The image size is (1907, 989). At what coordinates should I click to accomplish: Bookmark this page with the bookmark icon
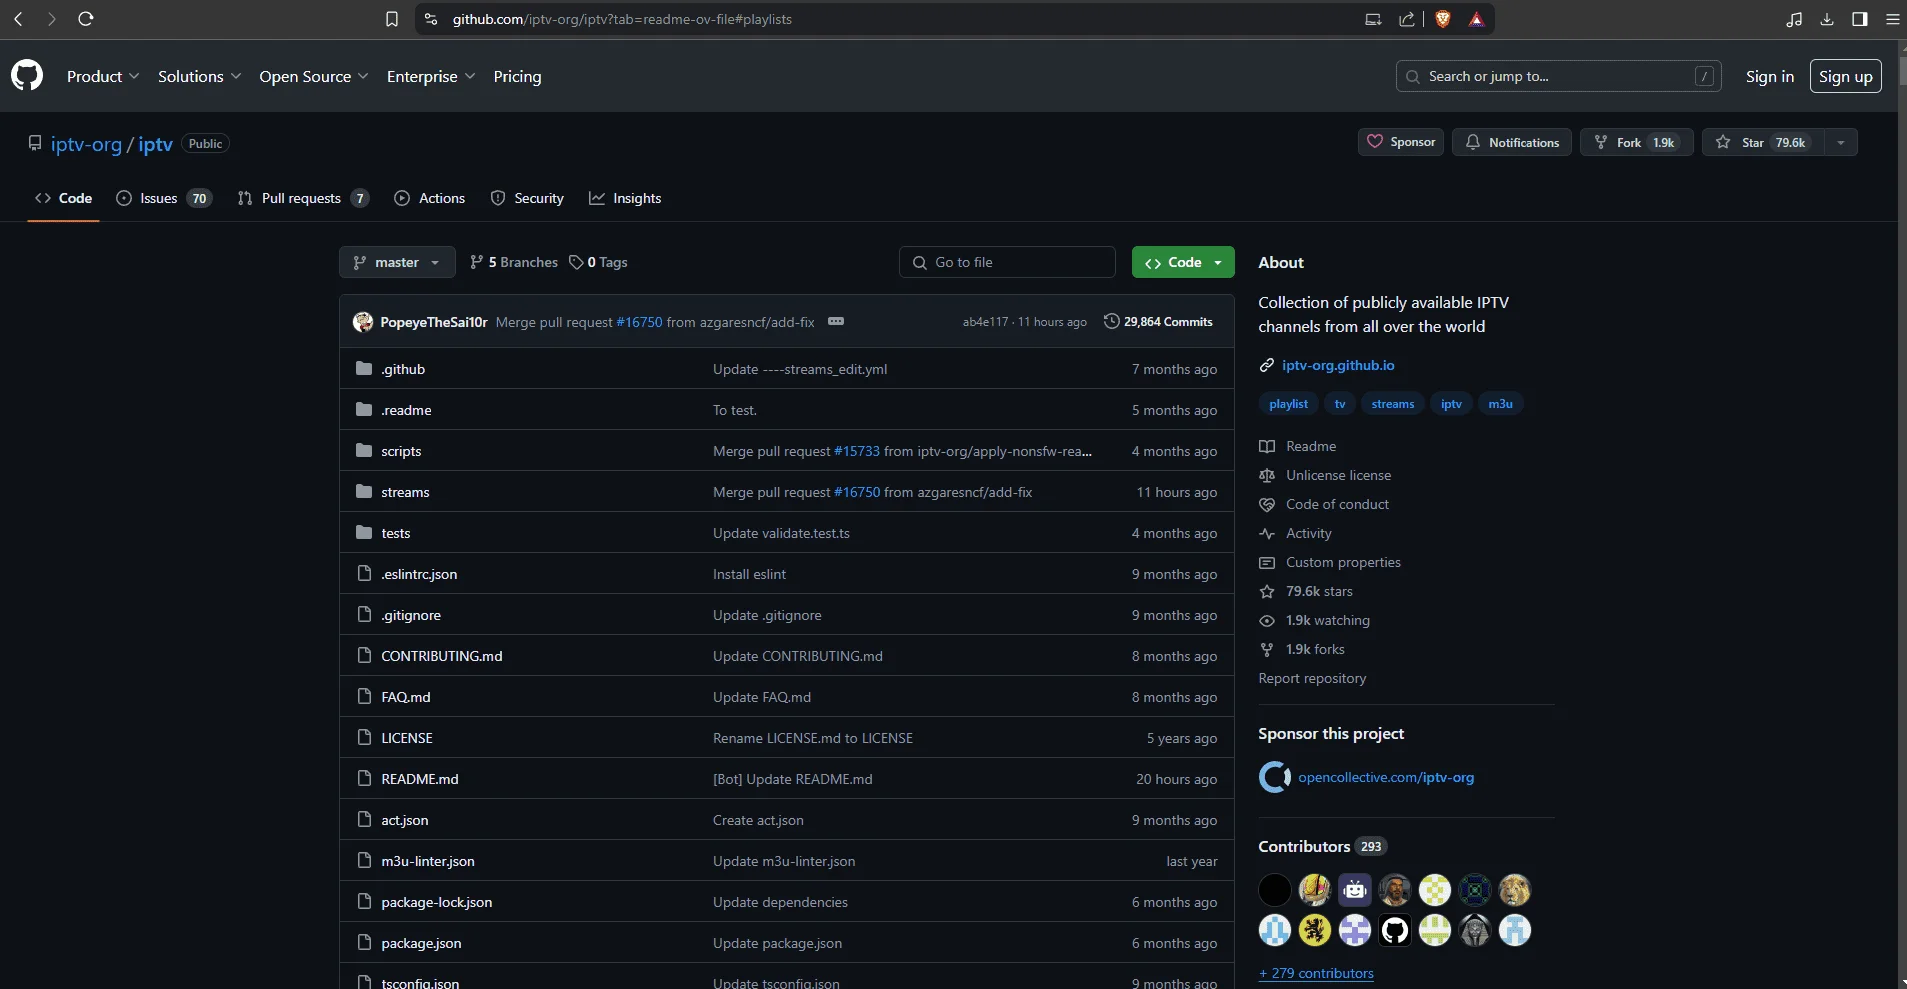392,19
